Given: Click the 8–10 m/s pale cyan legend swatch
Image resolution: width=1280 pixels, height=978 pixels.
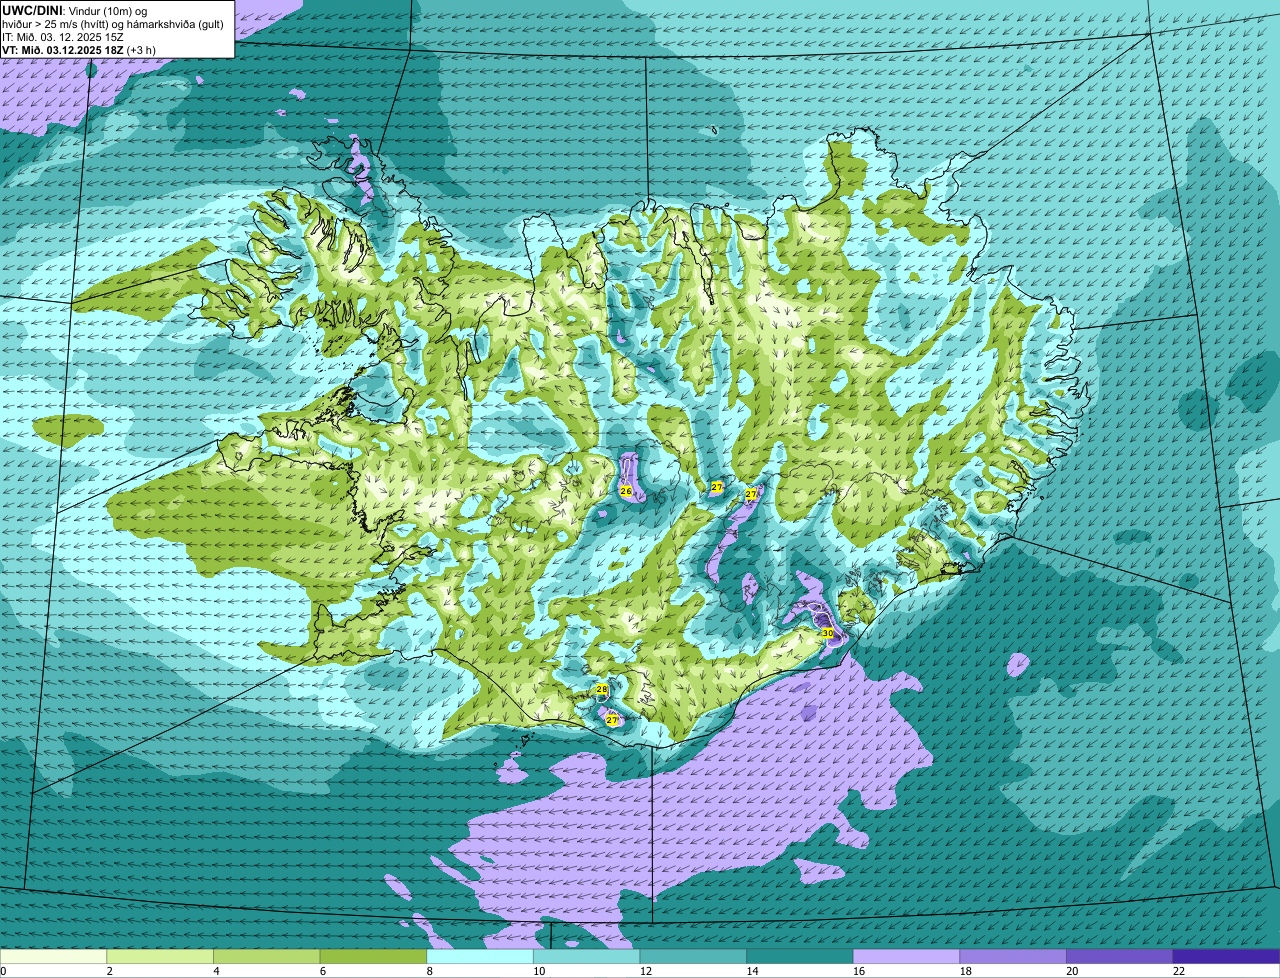Looking at the screenshot, I should (480, 957).
